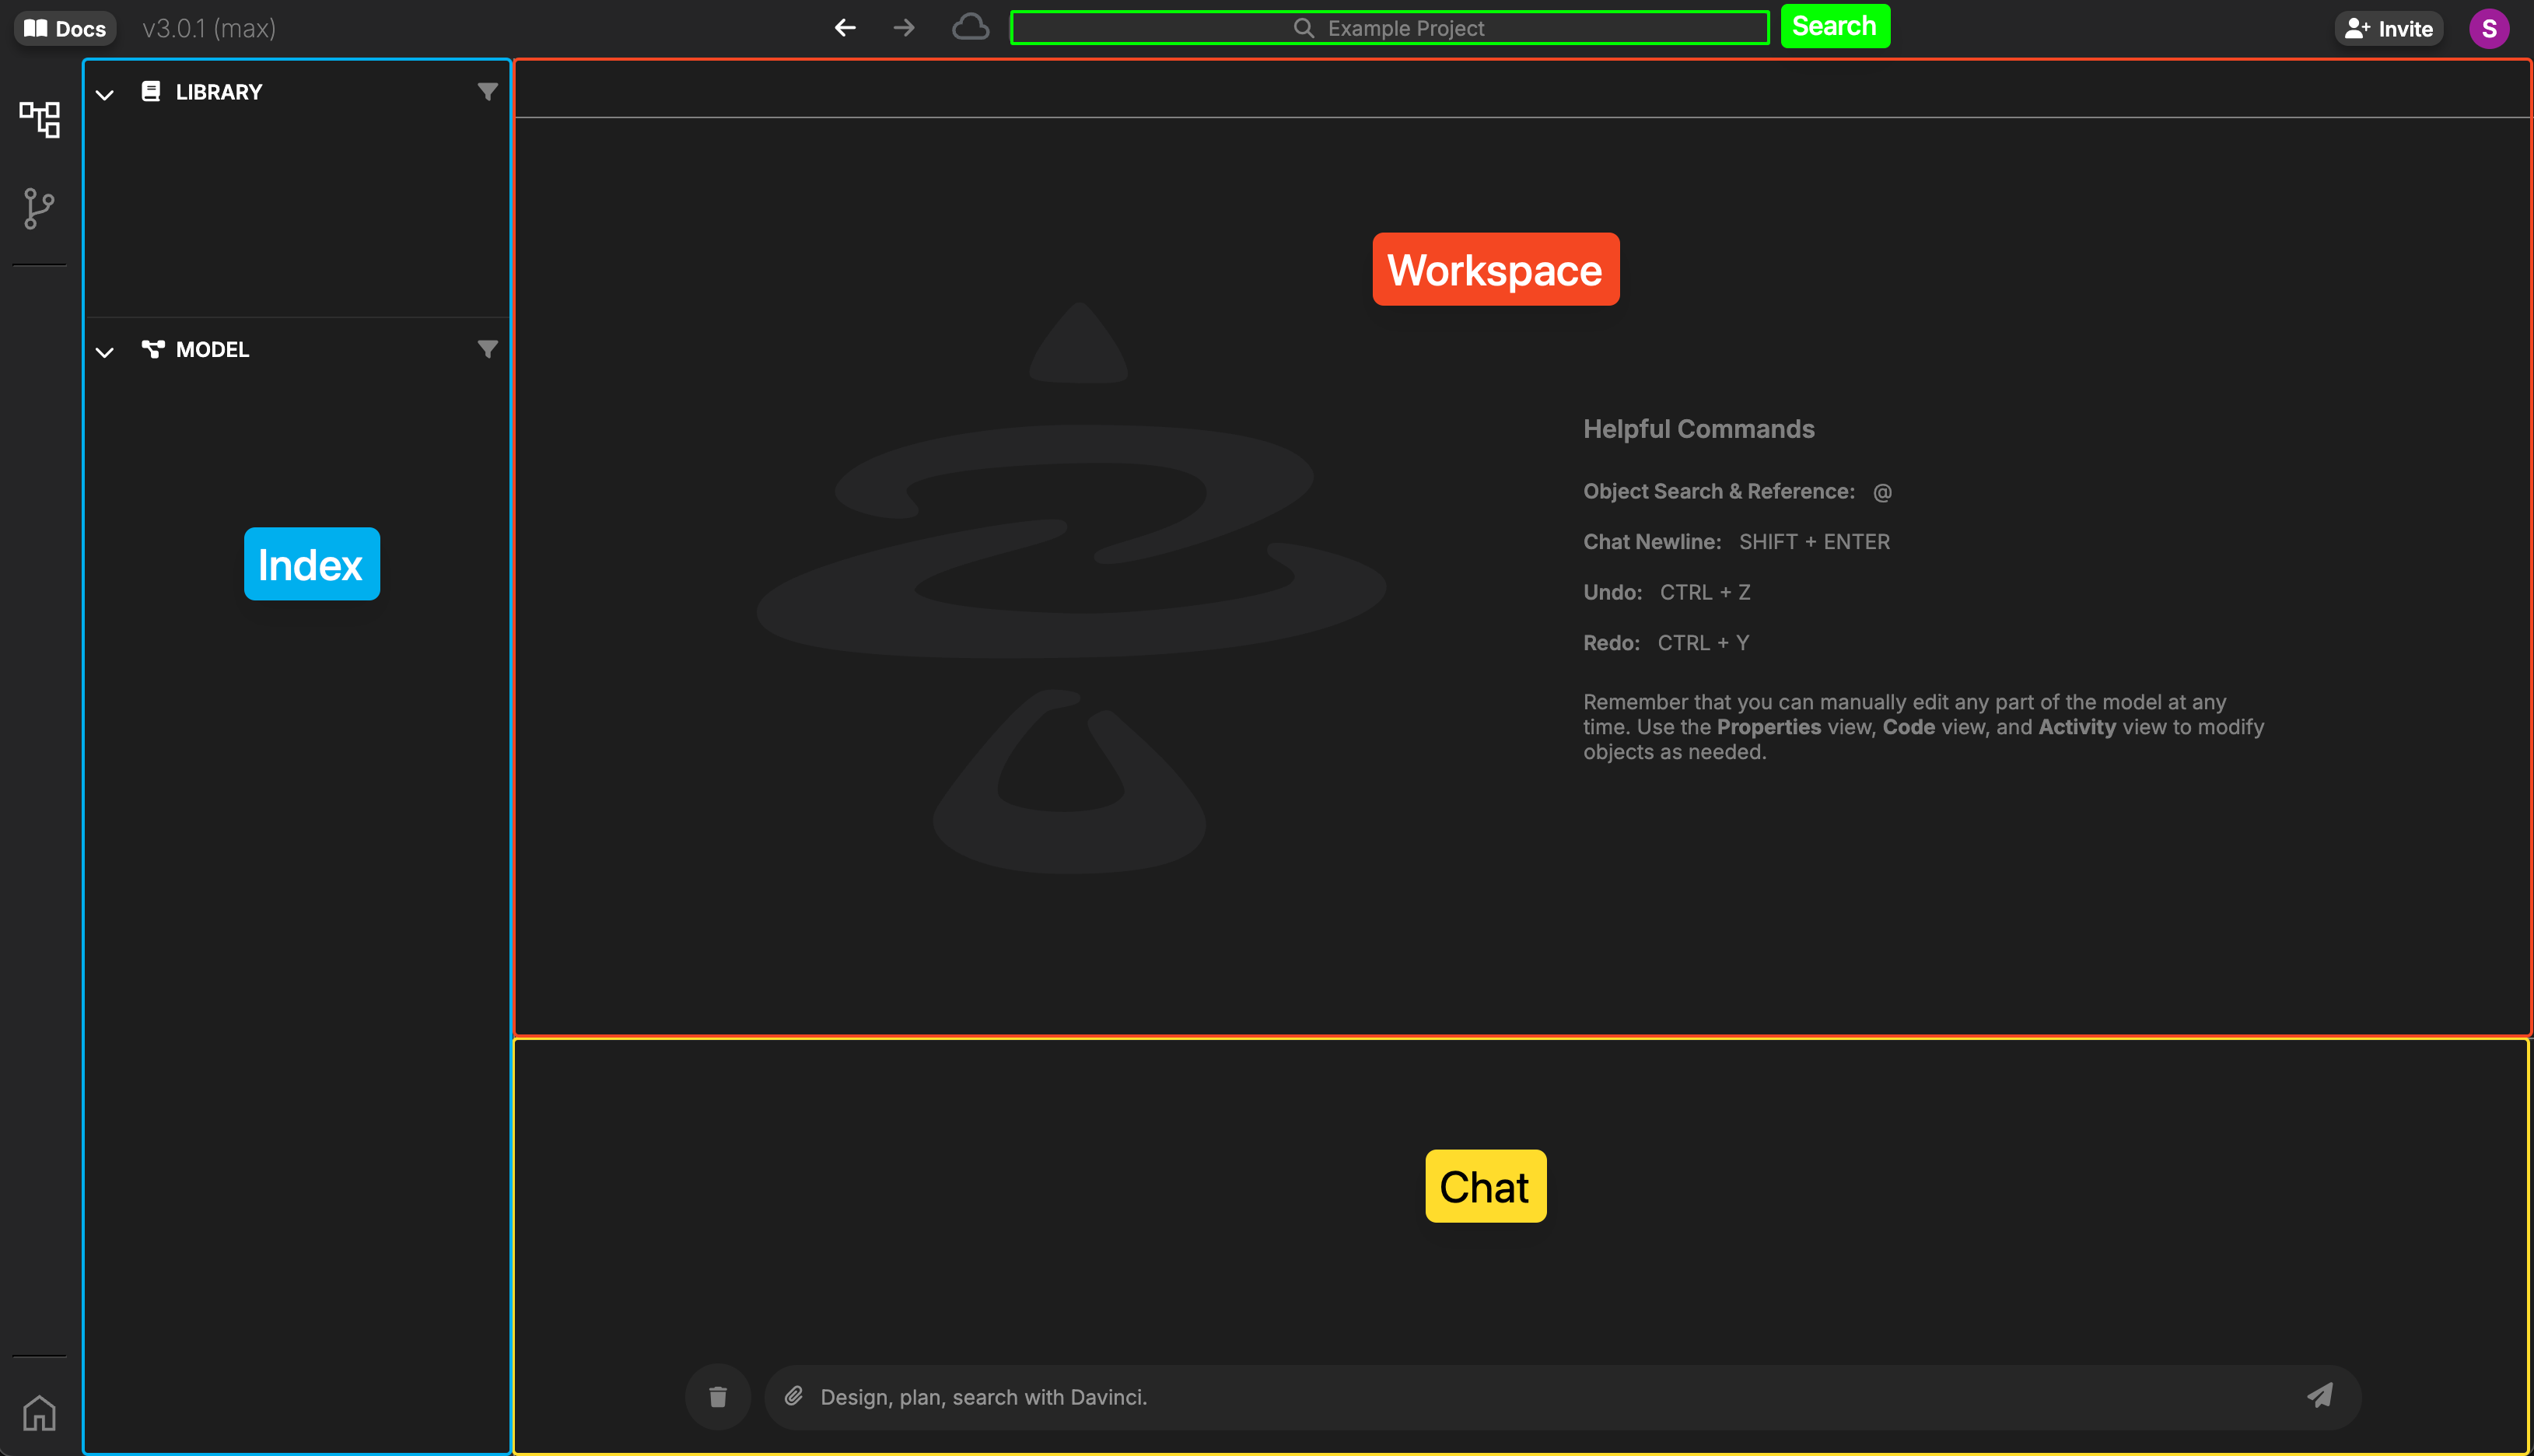The image size is (2534, 1456).
Task: Open the Docs button
Action: pos(65,28)
